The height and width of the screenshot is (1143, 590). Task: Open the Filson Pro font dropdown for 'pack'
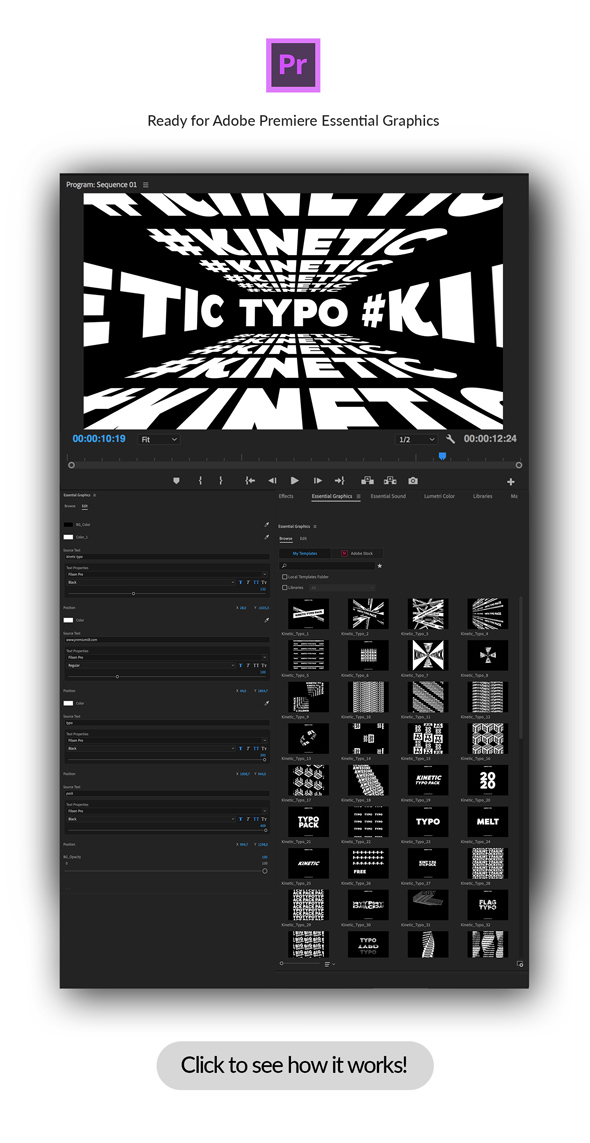[x=167, y=811]
